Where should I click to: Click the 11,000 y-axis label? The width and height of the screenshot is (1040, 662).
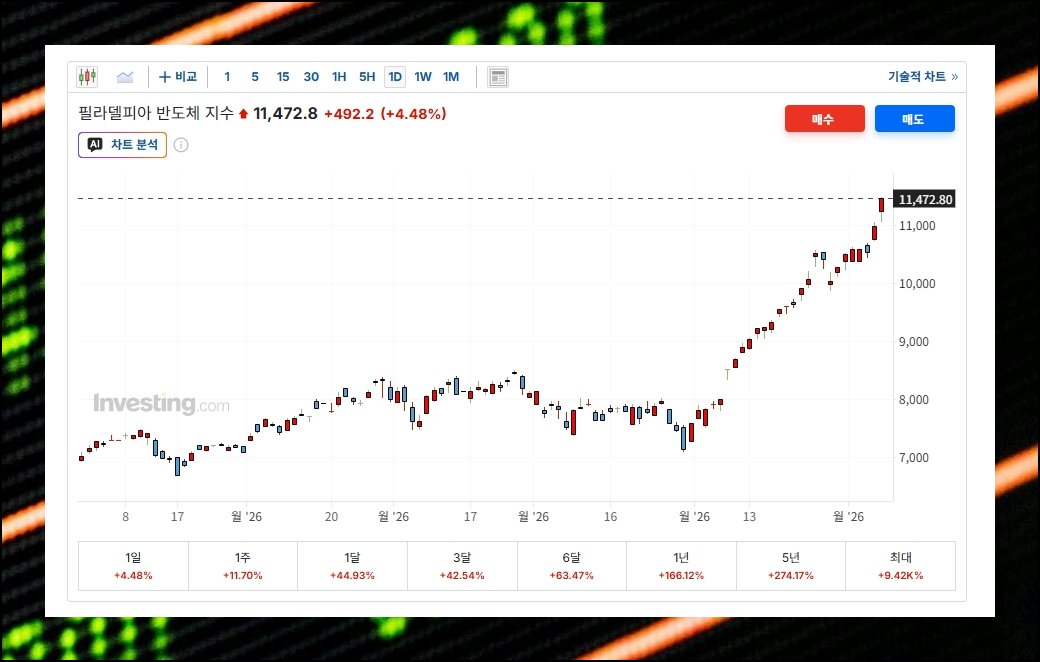(917, 226)
